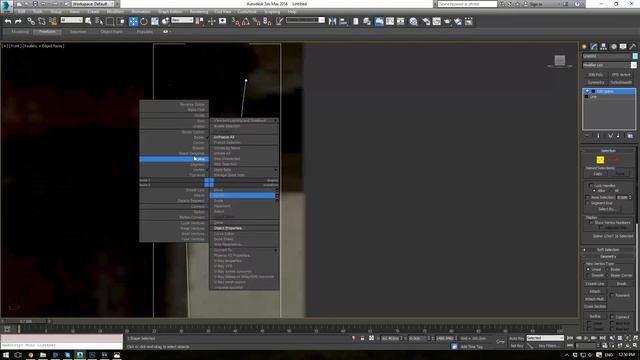The height and width of the screenshot is (360, 640).
Task: Click the object color swatch
Action: click(635, 56)
